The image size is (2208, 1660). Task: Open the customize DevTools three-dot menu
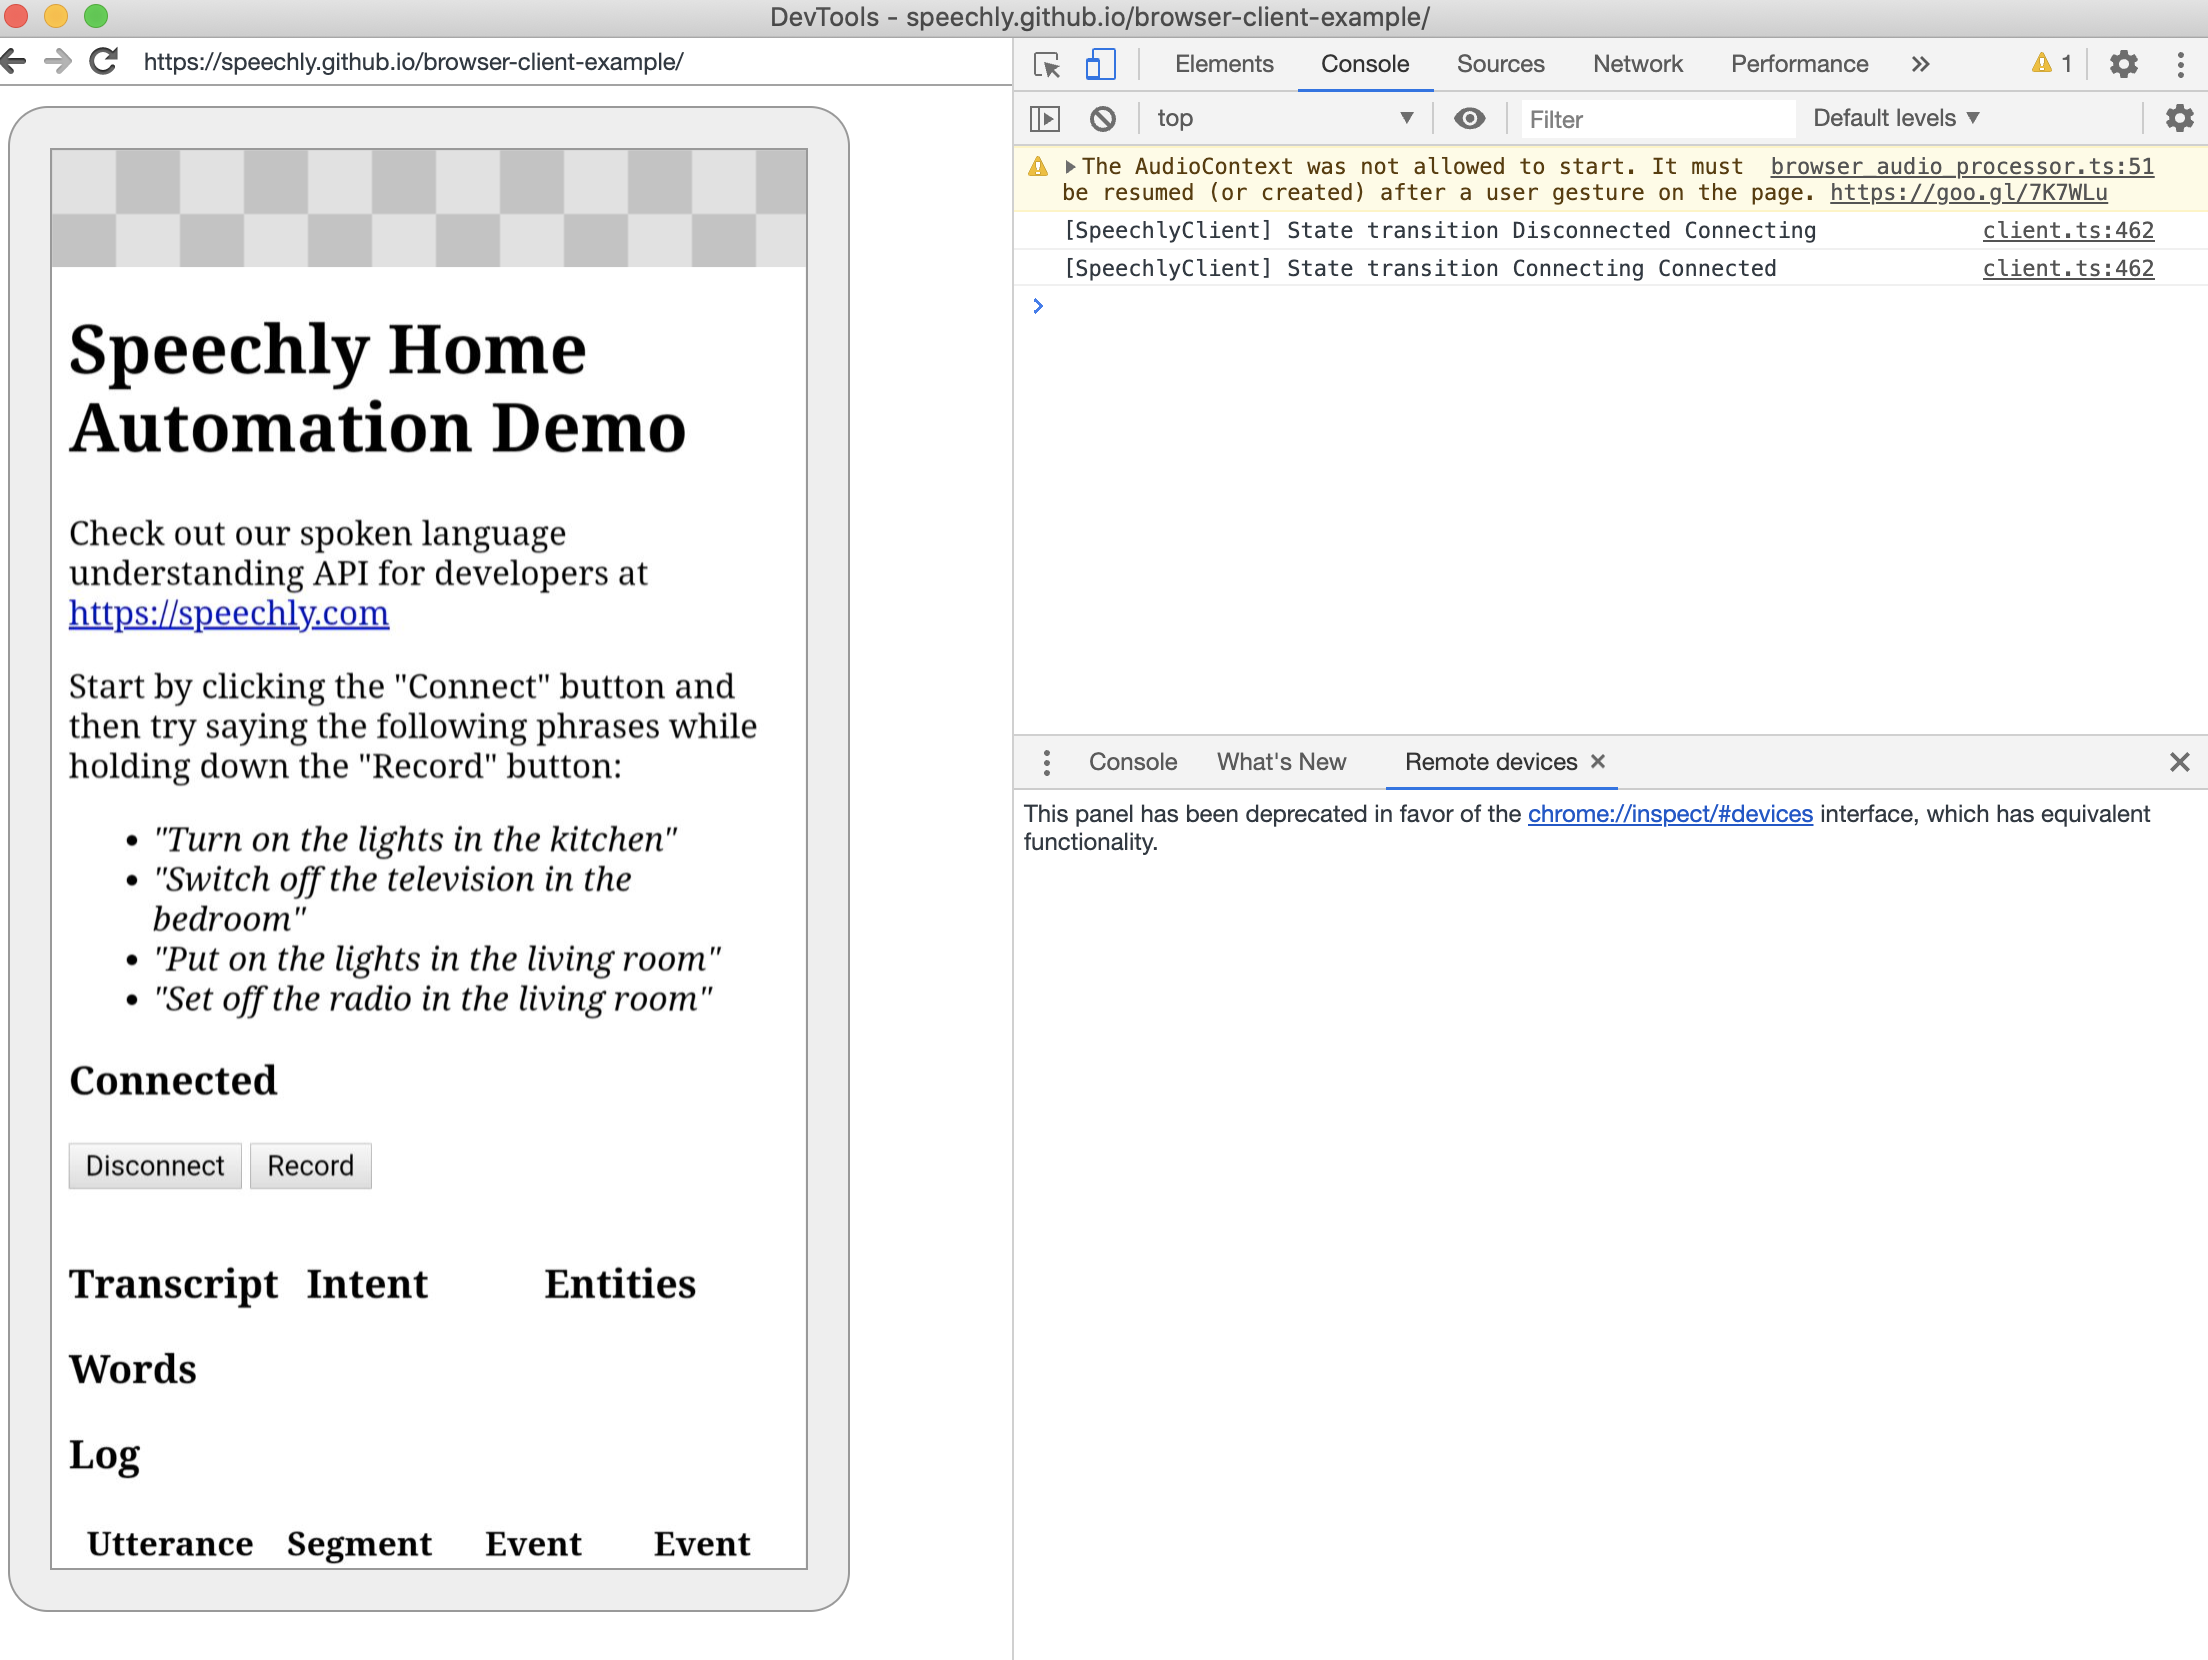tap(2181, 63)
